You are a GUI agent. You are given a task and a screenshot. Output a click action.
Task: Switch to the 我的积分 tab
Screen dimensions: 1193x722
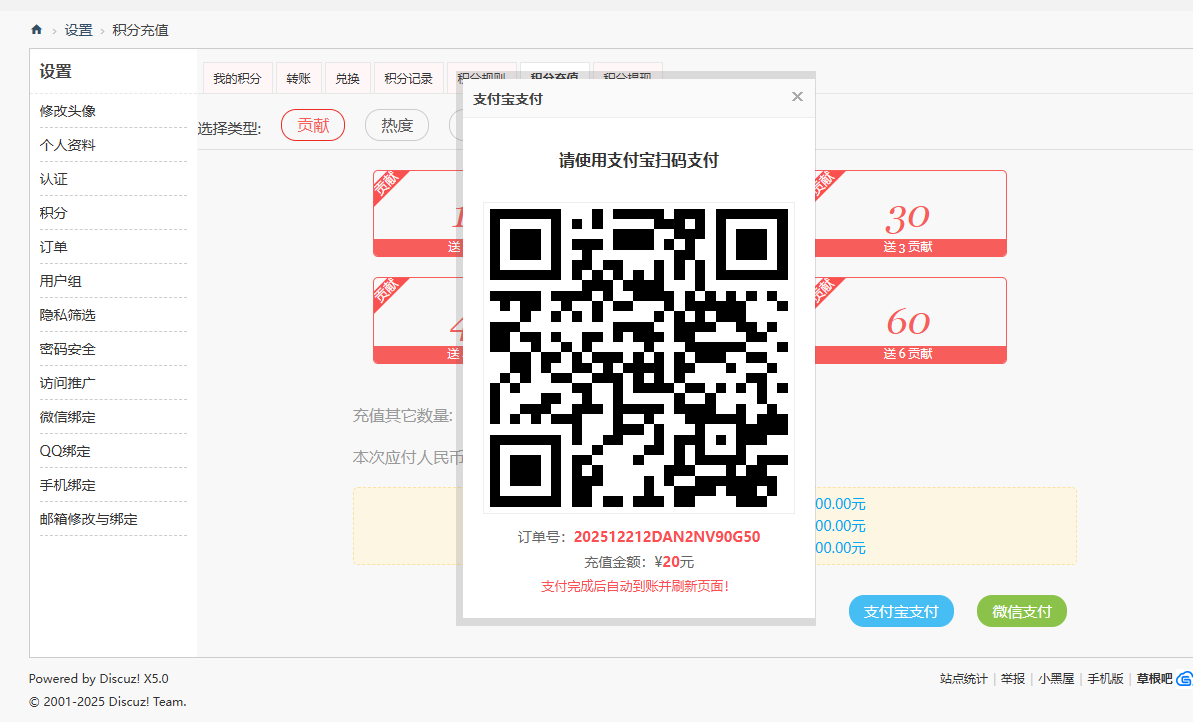(x=237, y=77)
